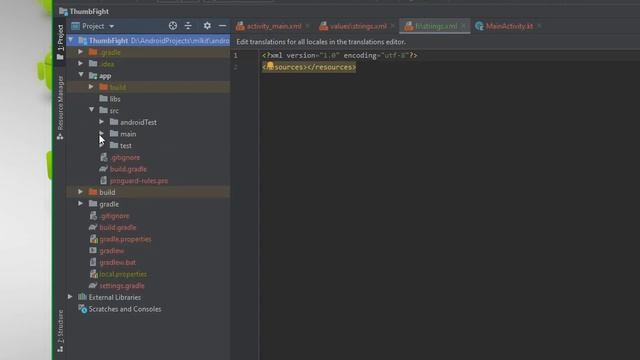This screenshot has height=360, width=640.
Task: Select app .gitignore file
Action: pyautogui.click(x=125, y=157)
